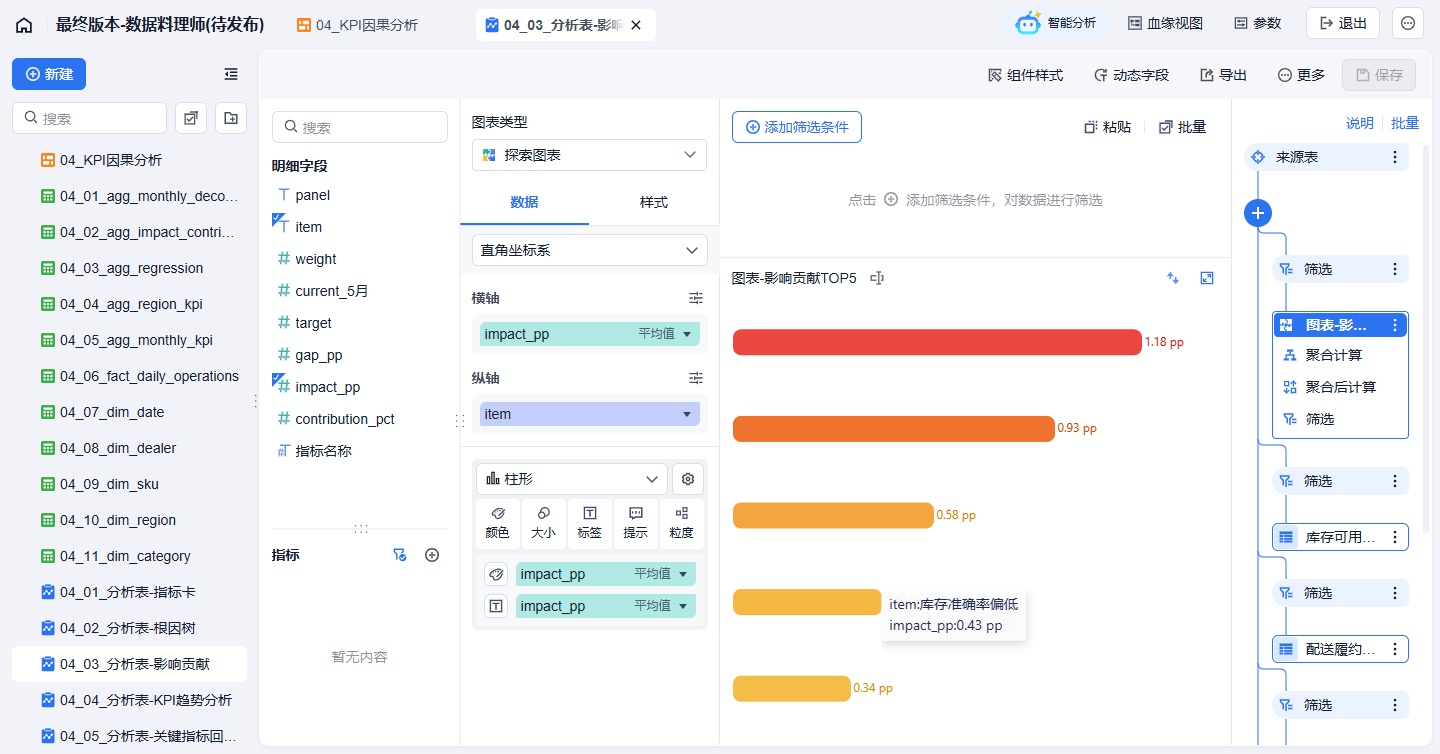
Task: Click 添加筛选条件 button
Action: pos(797,127)
